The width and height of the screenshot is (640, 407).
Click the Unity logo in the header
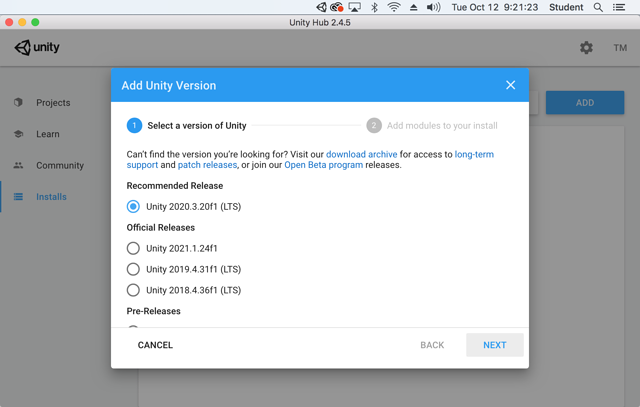click(x=37, y=47)
